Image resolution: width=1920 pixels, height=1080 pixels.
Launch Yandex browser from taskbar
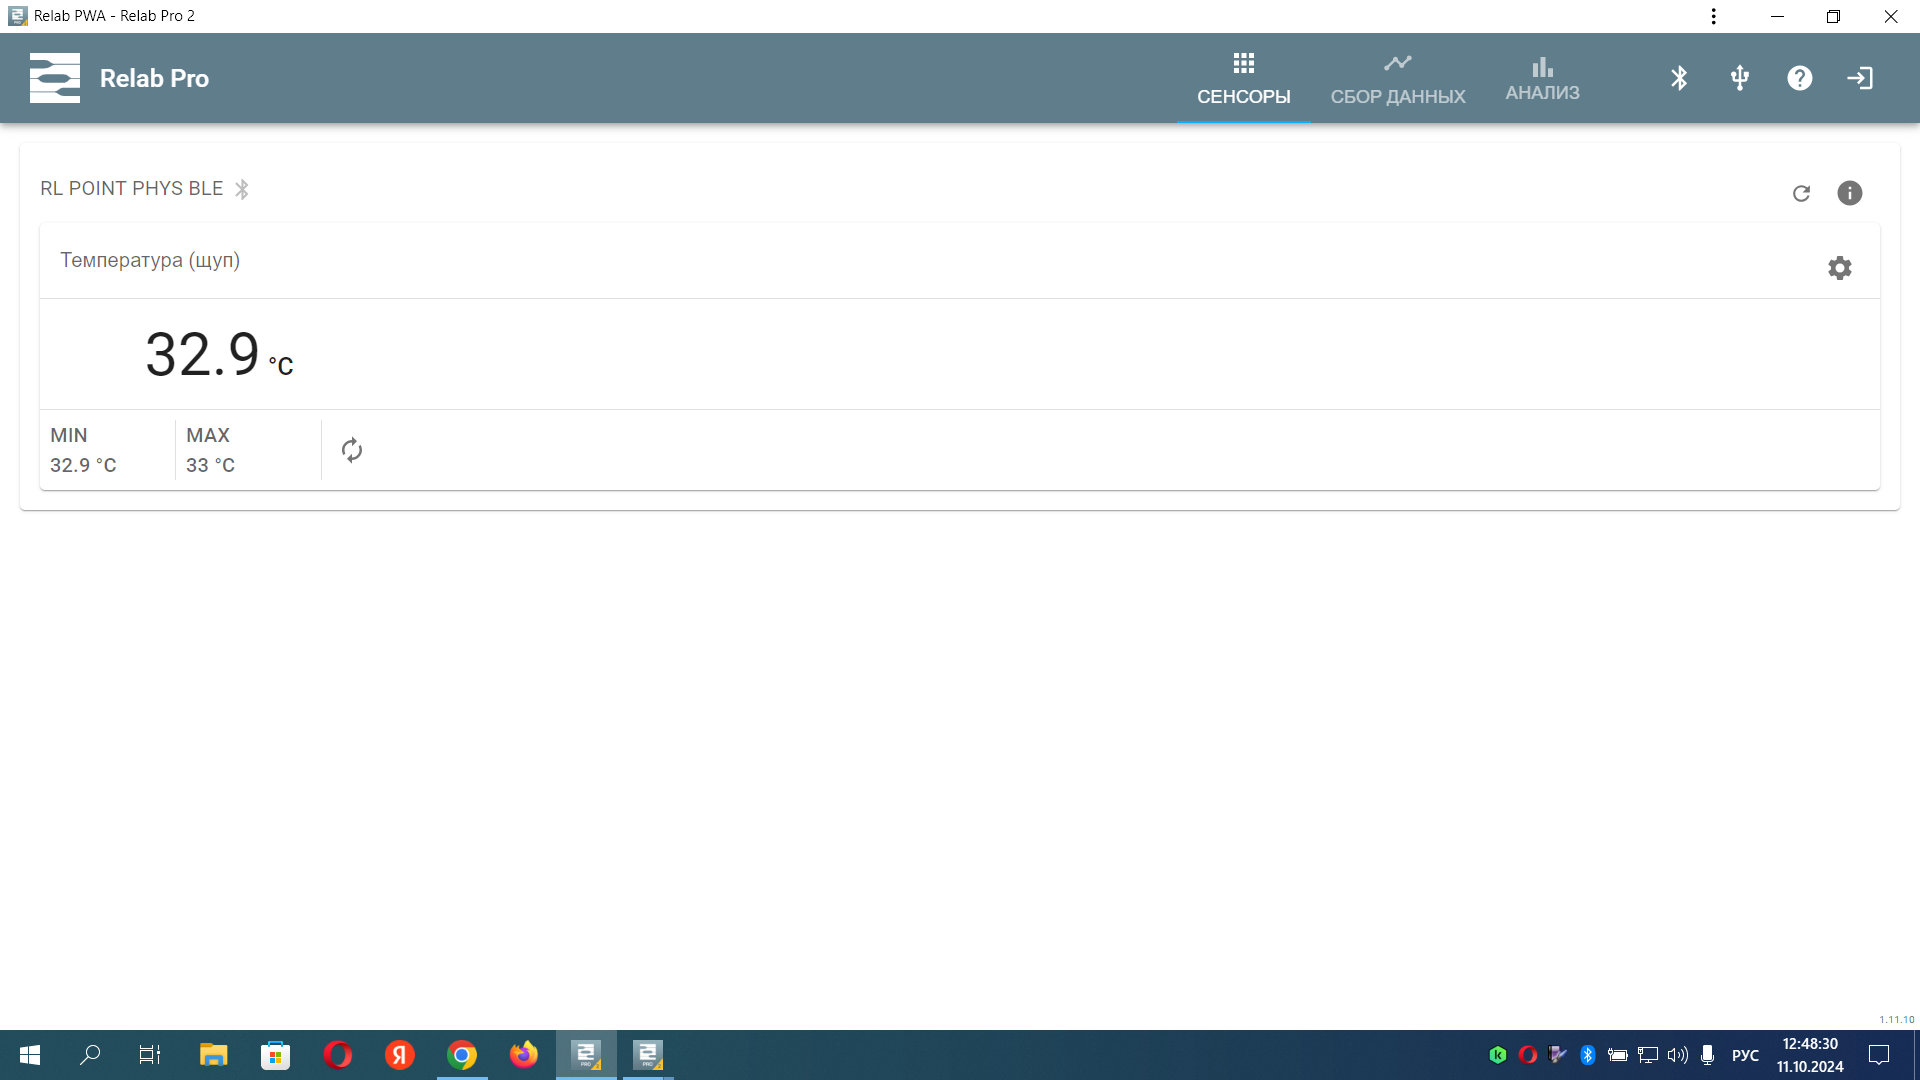[x=400, y=1055]
